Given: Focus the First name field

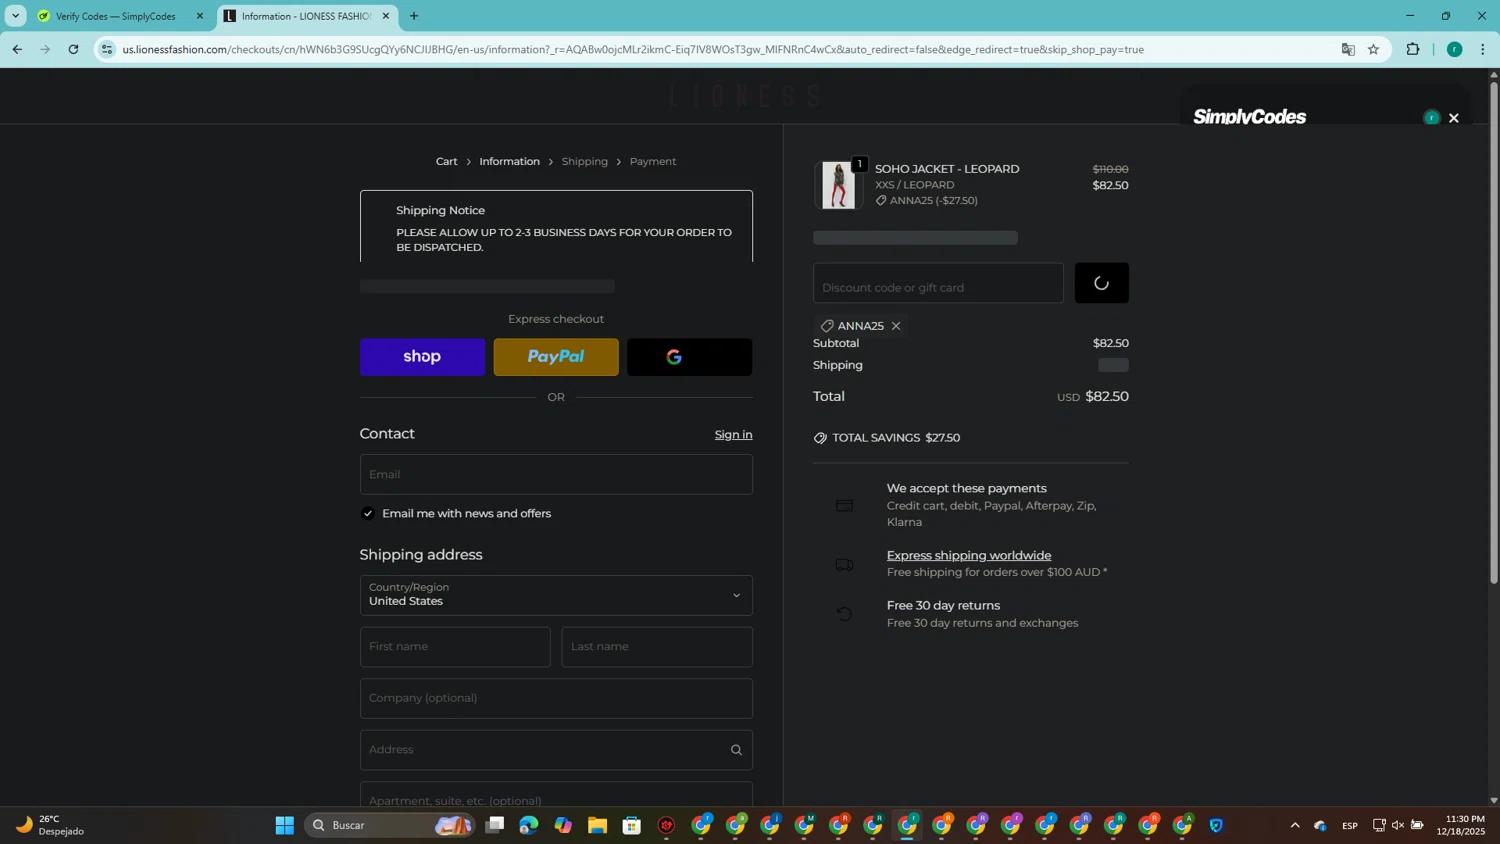Looking at the screenshot, I should (455, 647).
